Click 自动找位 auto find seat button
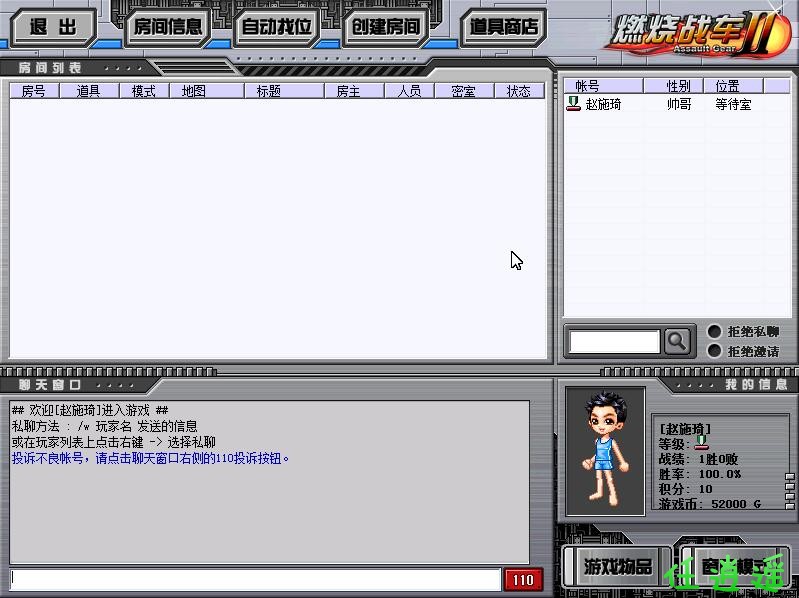 (277, 27)
